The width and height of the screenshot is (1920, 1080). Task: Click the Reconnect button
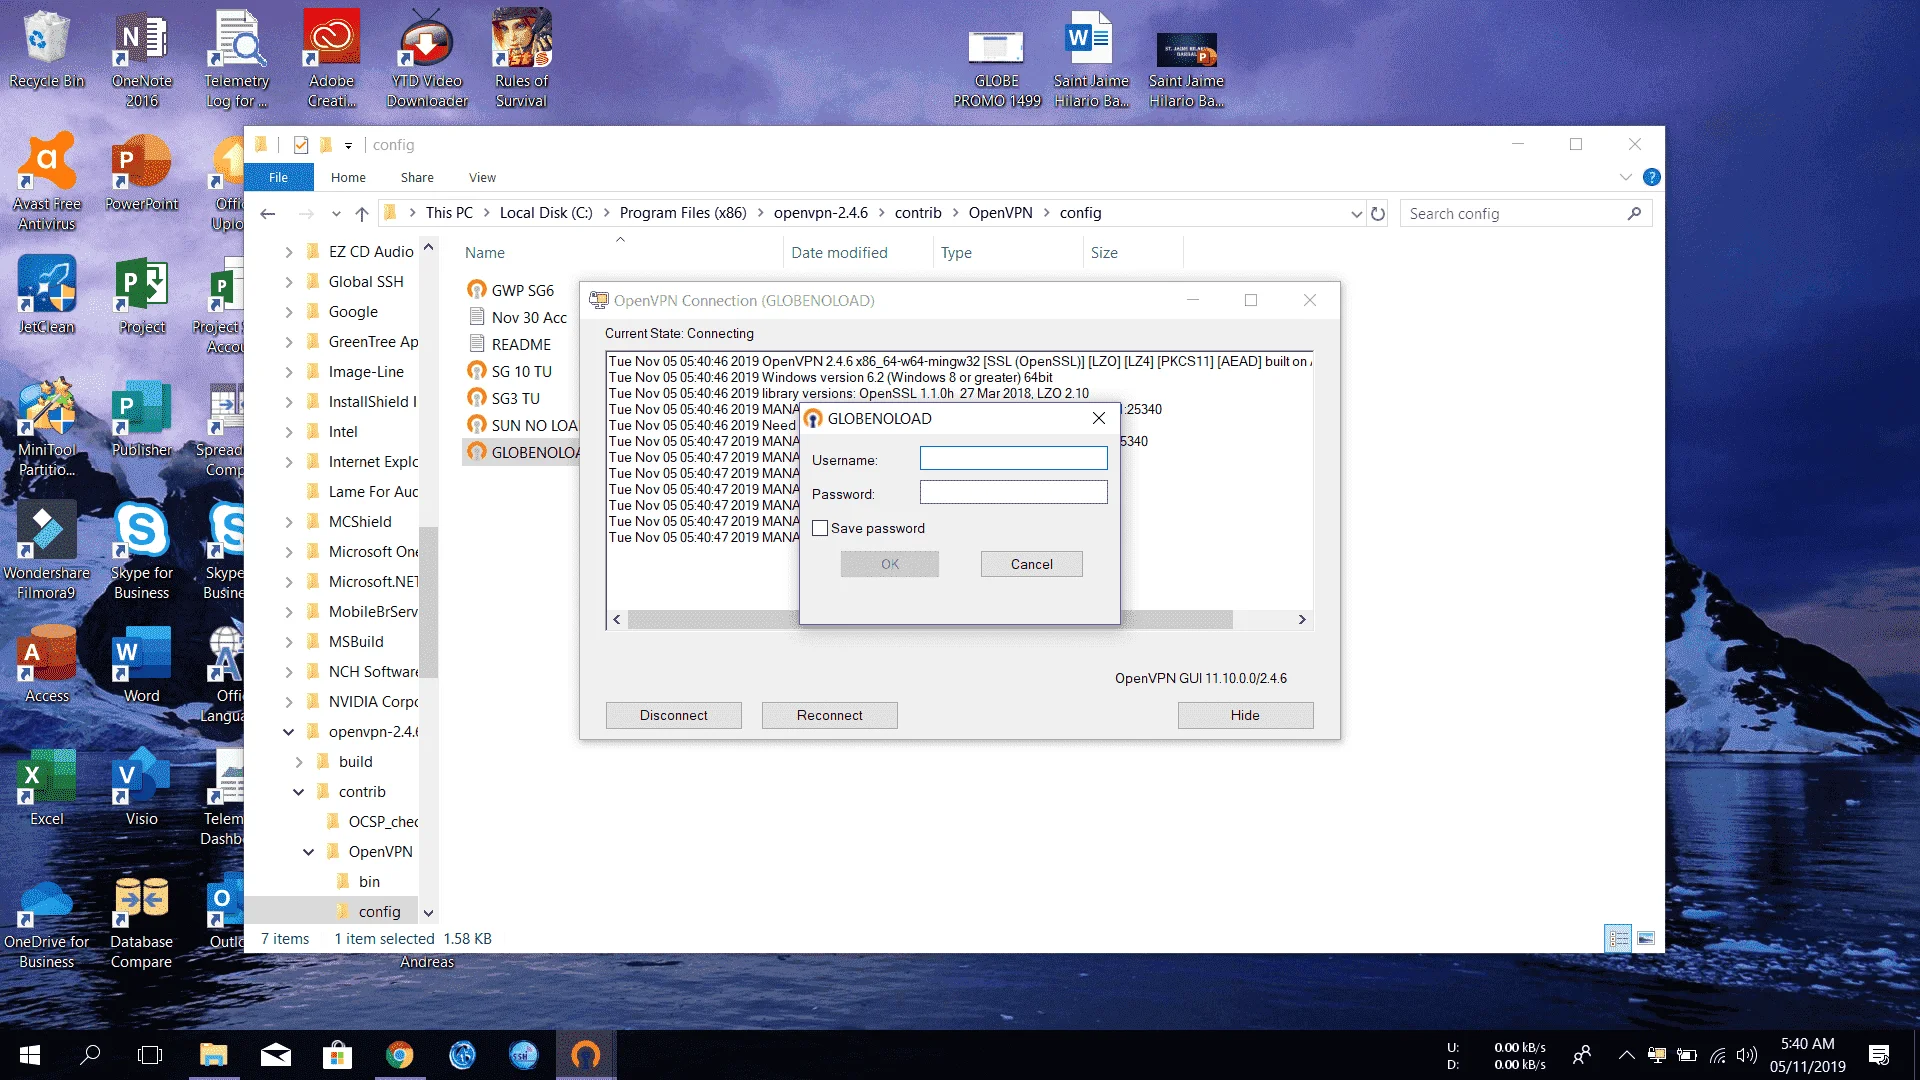coord(829,715)
